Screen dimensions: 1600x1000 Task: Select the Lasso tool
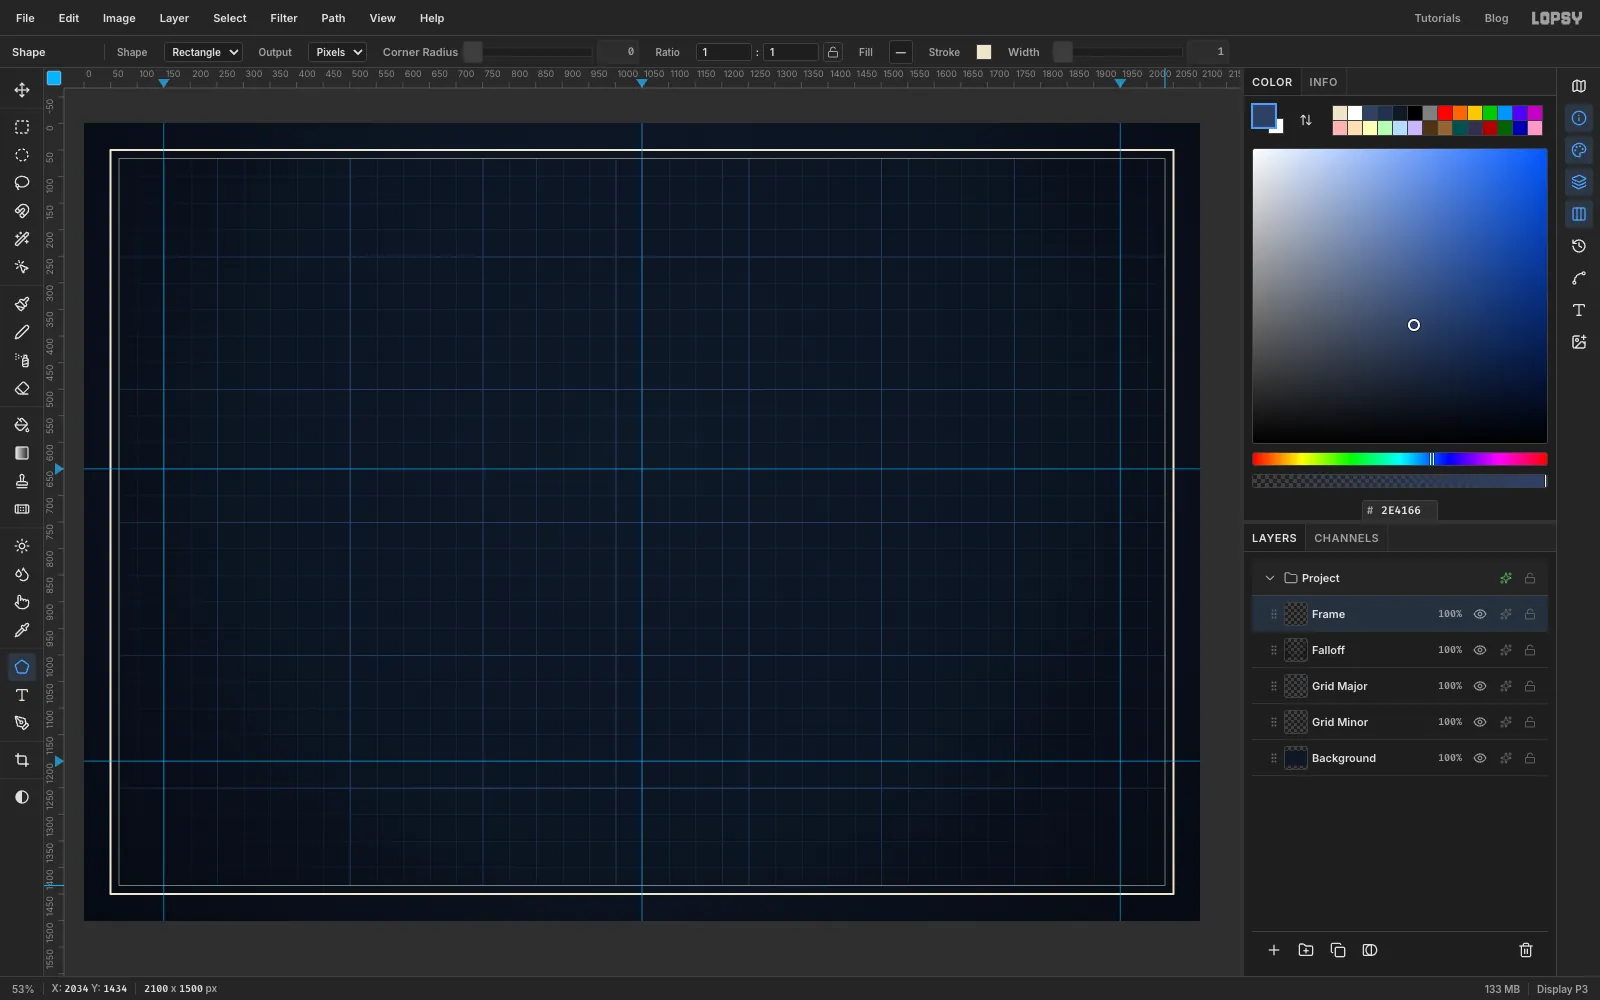point(22,183)
